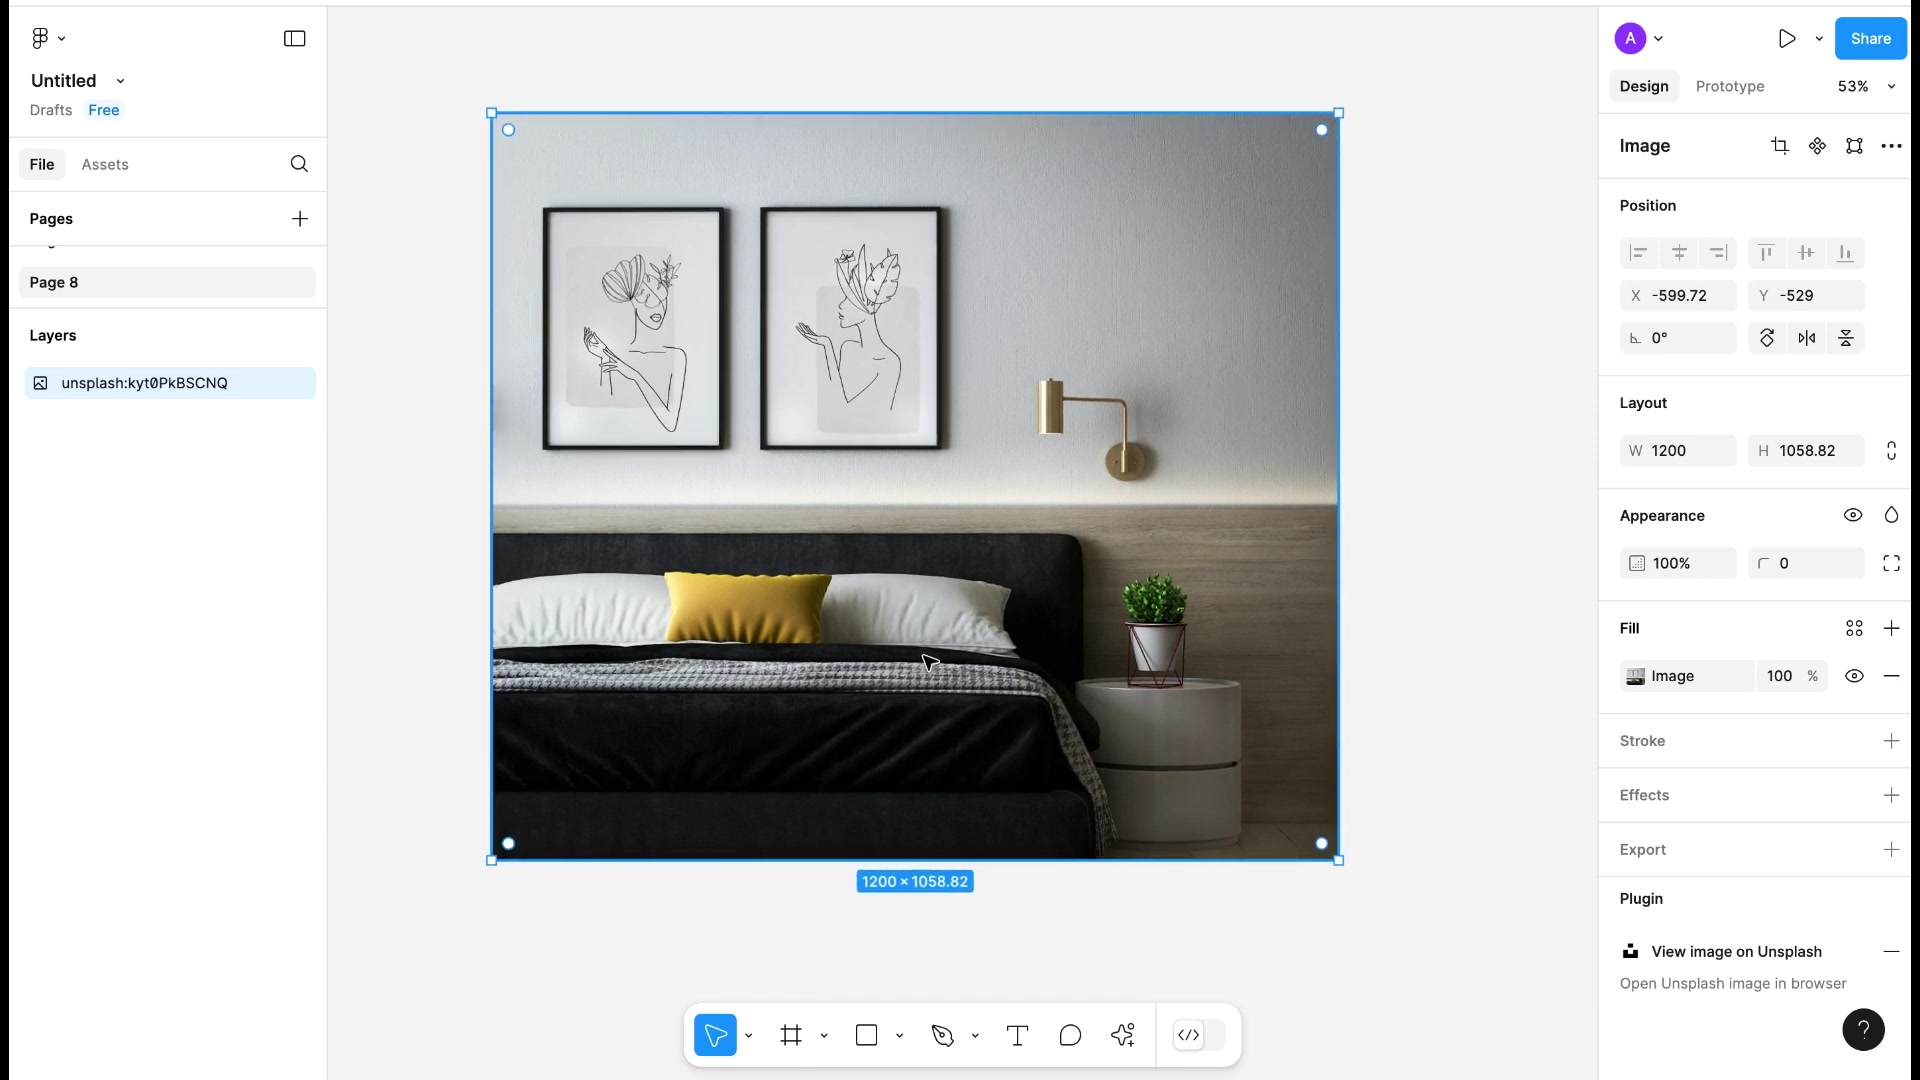Image resolution: width=1920 pixels, height=1080 pixels.
Task: Toggle Dev Mode switch in toolbar
Action: 1199,1035
